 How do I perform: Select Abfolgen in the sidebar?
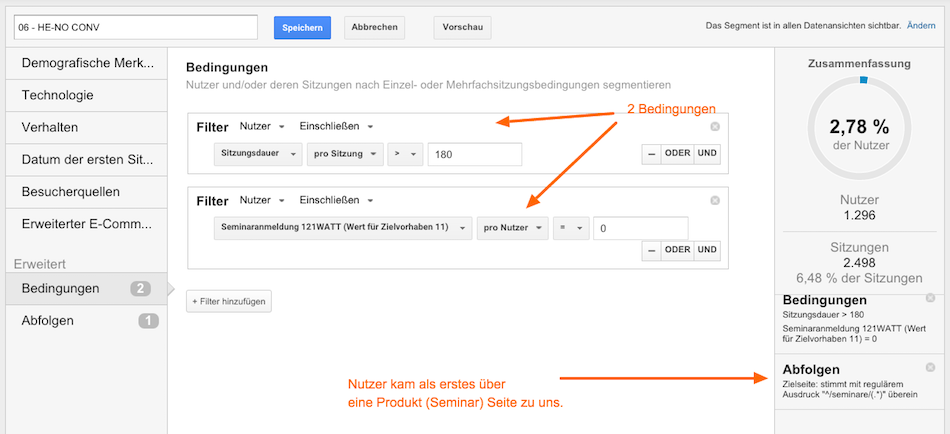coord(87,321)
